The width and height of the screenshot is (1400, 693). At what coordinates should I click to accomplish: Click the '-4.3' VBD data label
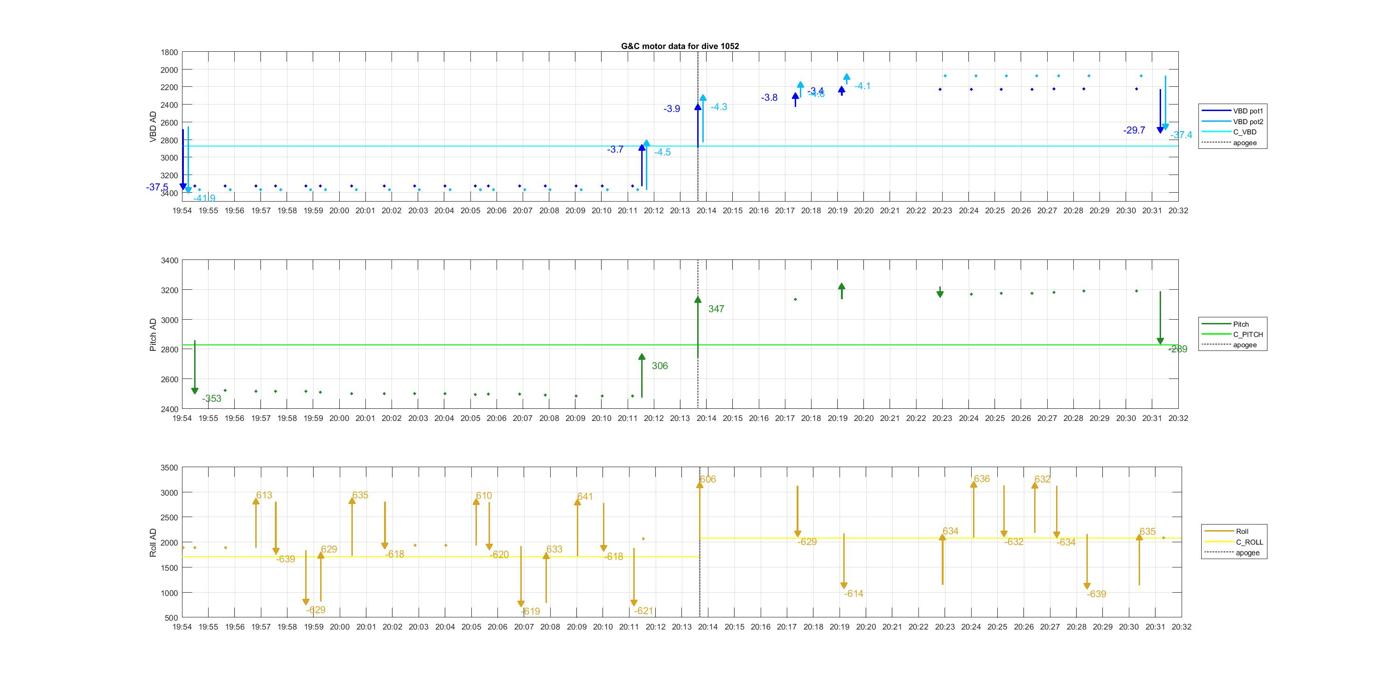(719, 107)
